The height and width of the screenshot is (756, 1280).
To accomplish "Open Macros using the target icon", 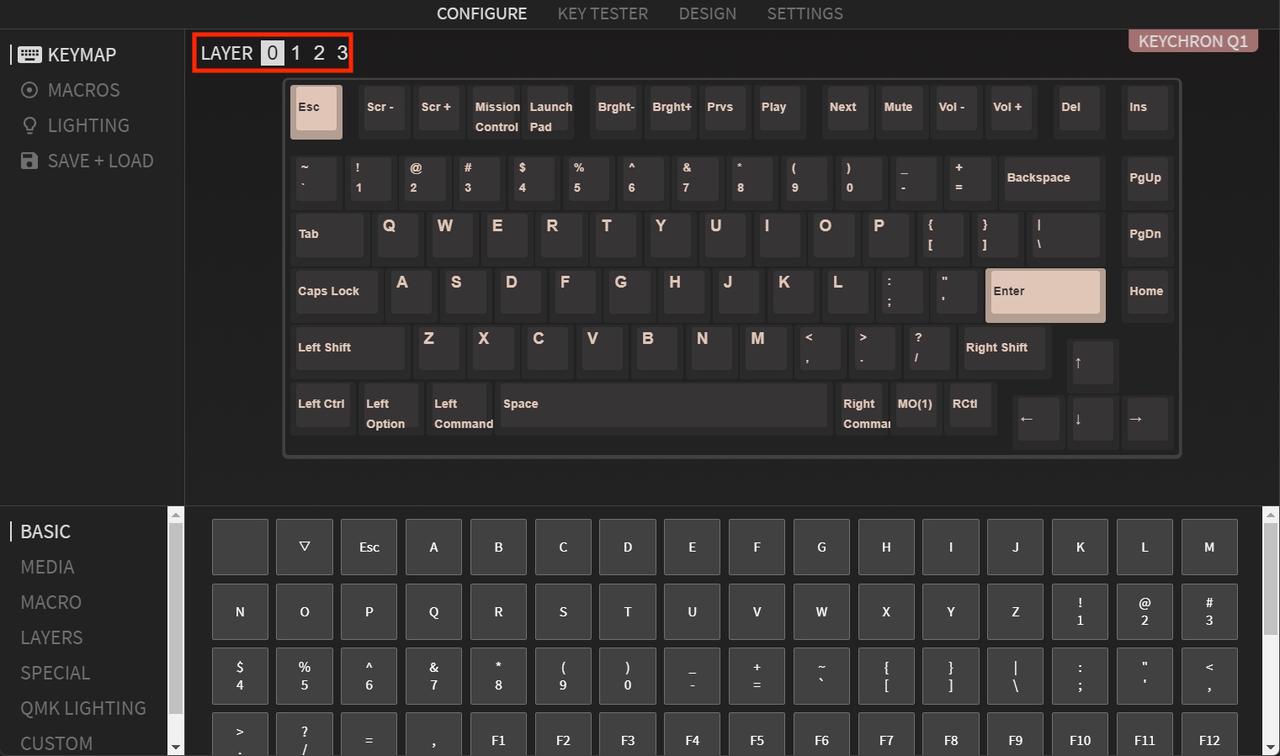I will click(x=30, y=90).
